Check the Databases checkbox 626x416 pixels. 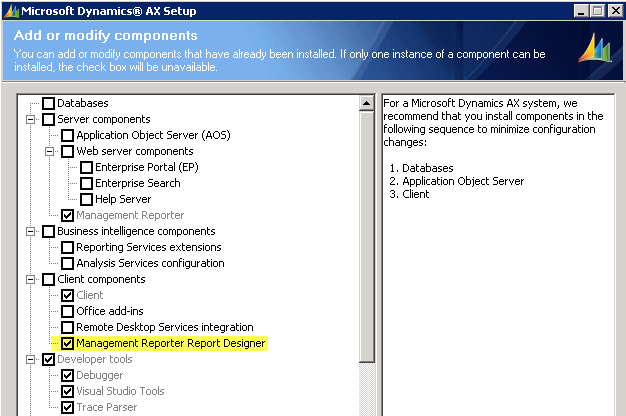[48, 103]
